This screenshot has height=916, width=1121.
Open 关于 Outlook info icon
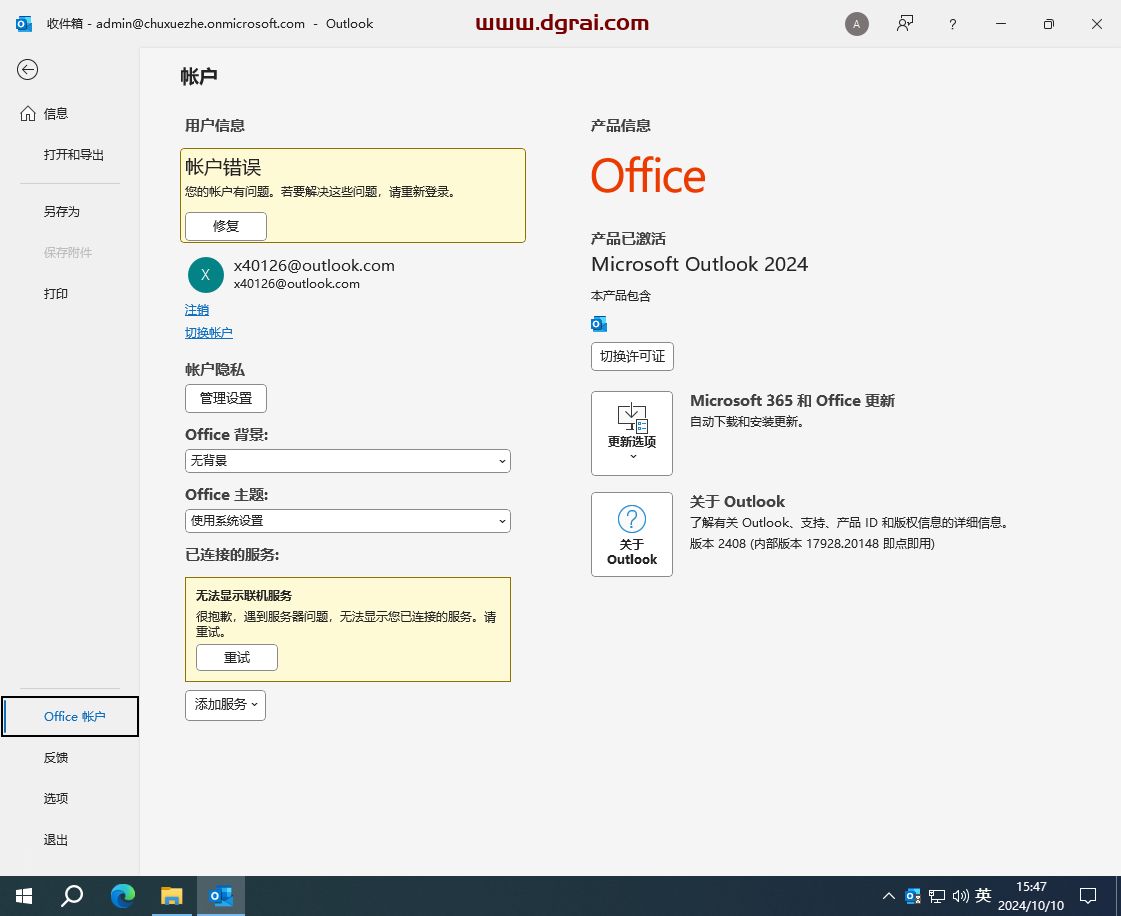point(632,517)
